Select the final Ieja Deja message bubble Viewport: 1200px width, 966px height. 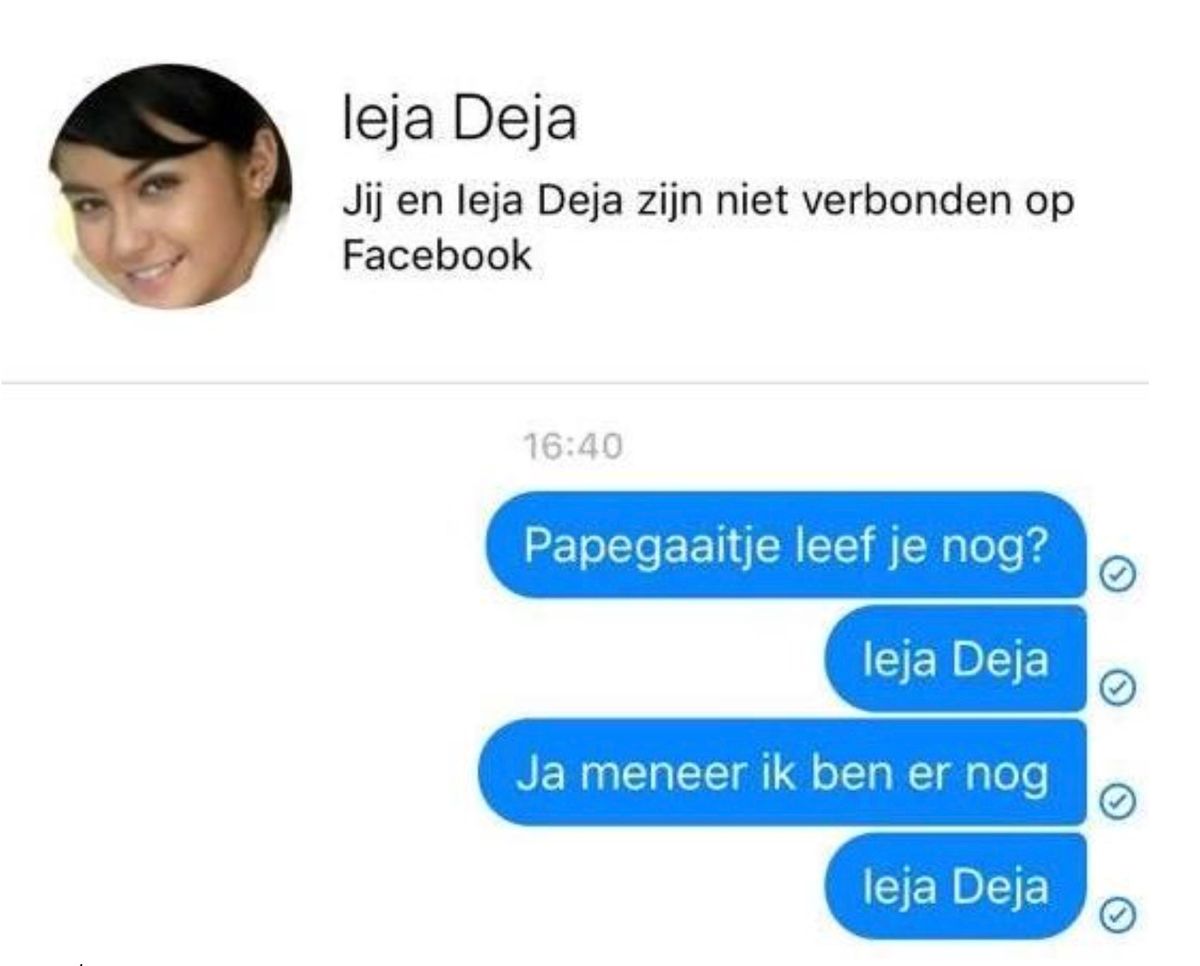955,886
